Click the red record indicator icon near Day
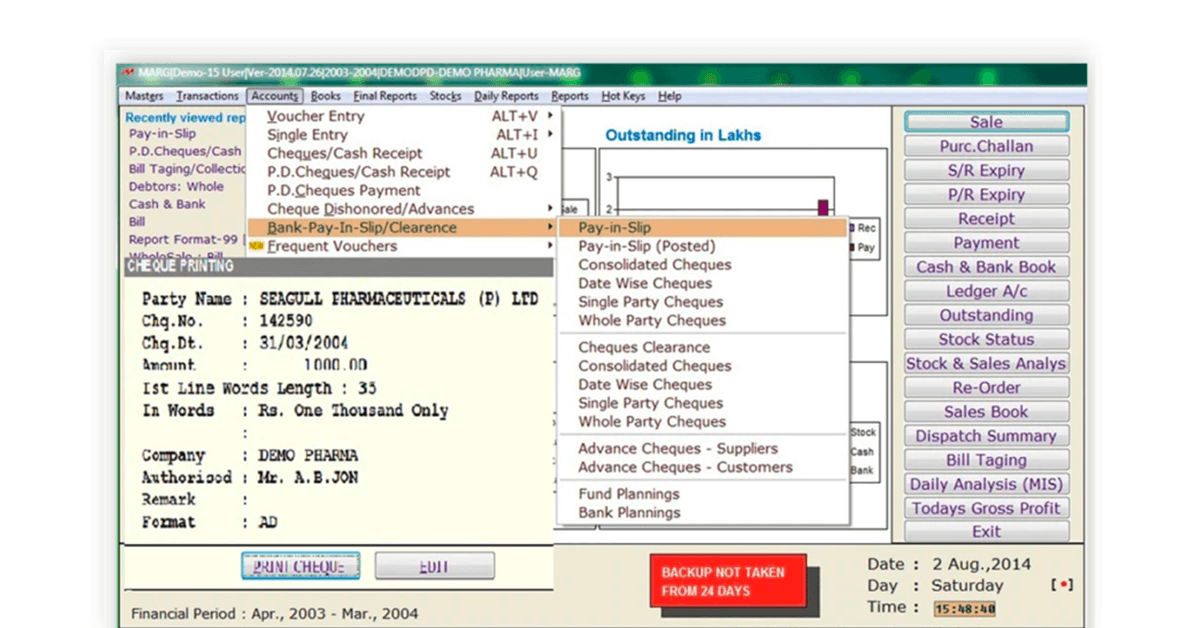The height and width of the screenshot is (628, 1200). point(1063,586)
